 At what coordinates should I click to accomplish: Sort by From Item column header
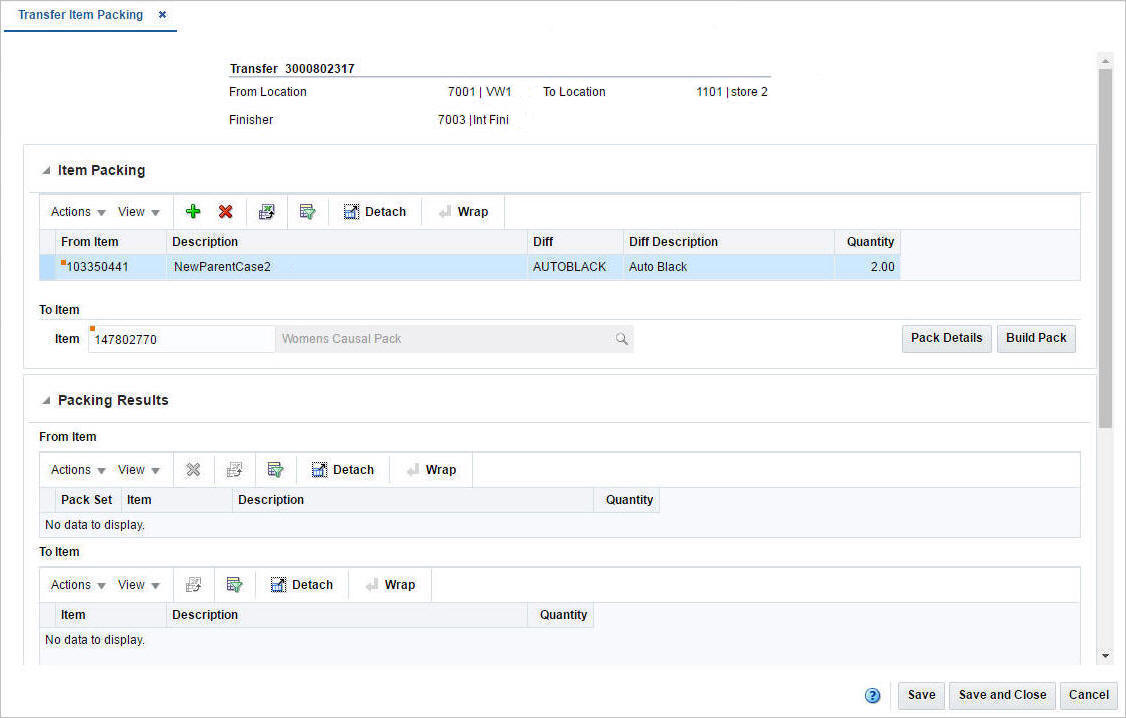point(111,242)
